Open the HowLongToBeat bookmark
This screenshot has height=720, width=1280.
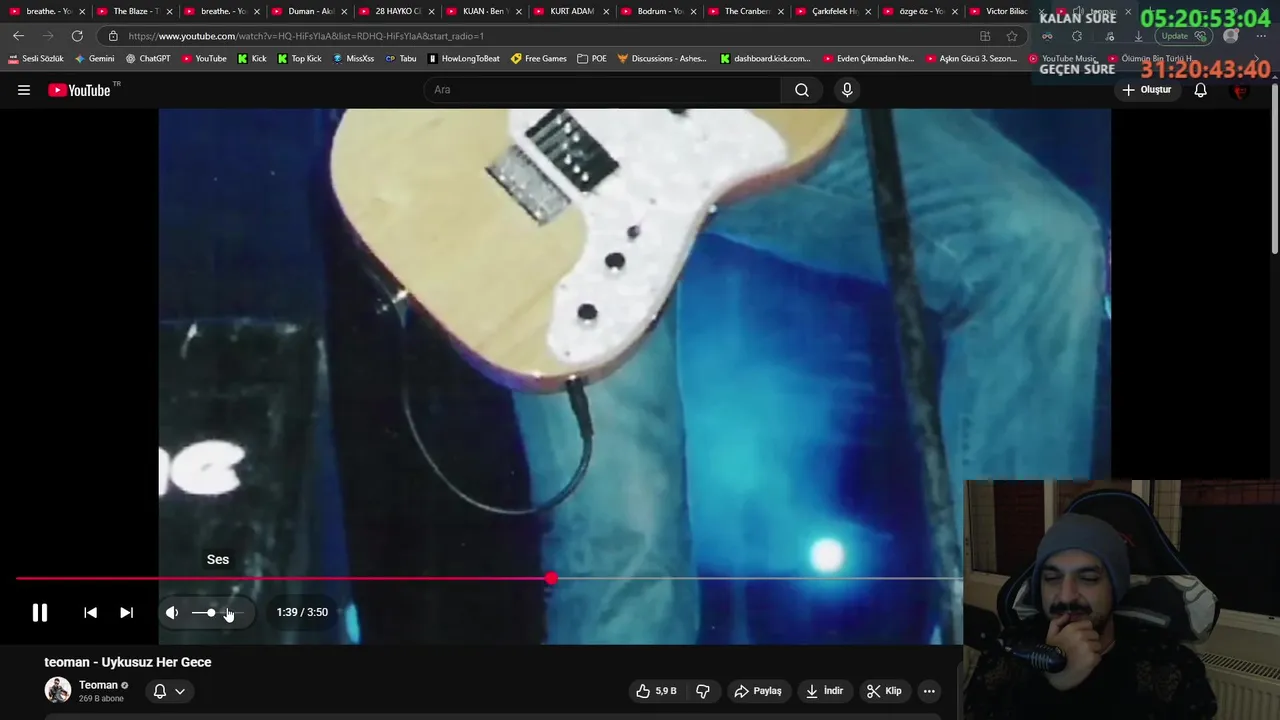coord(463,59)
